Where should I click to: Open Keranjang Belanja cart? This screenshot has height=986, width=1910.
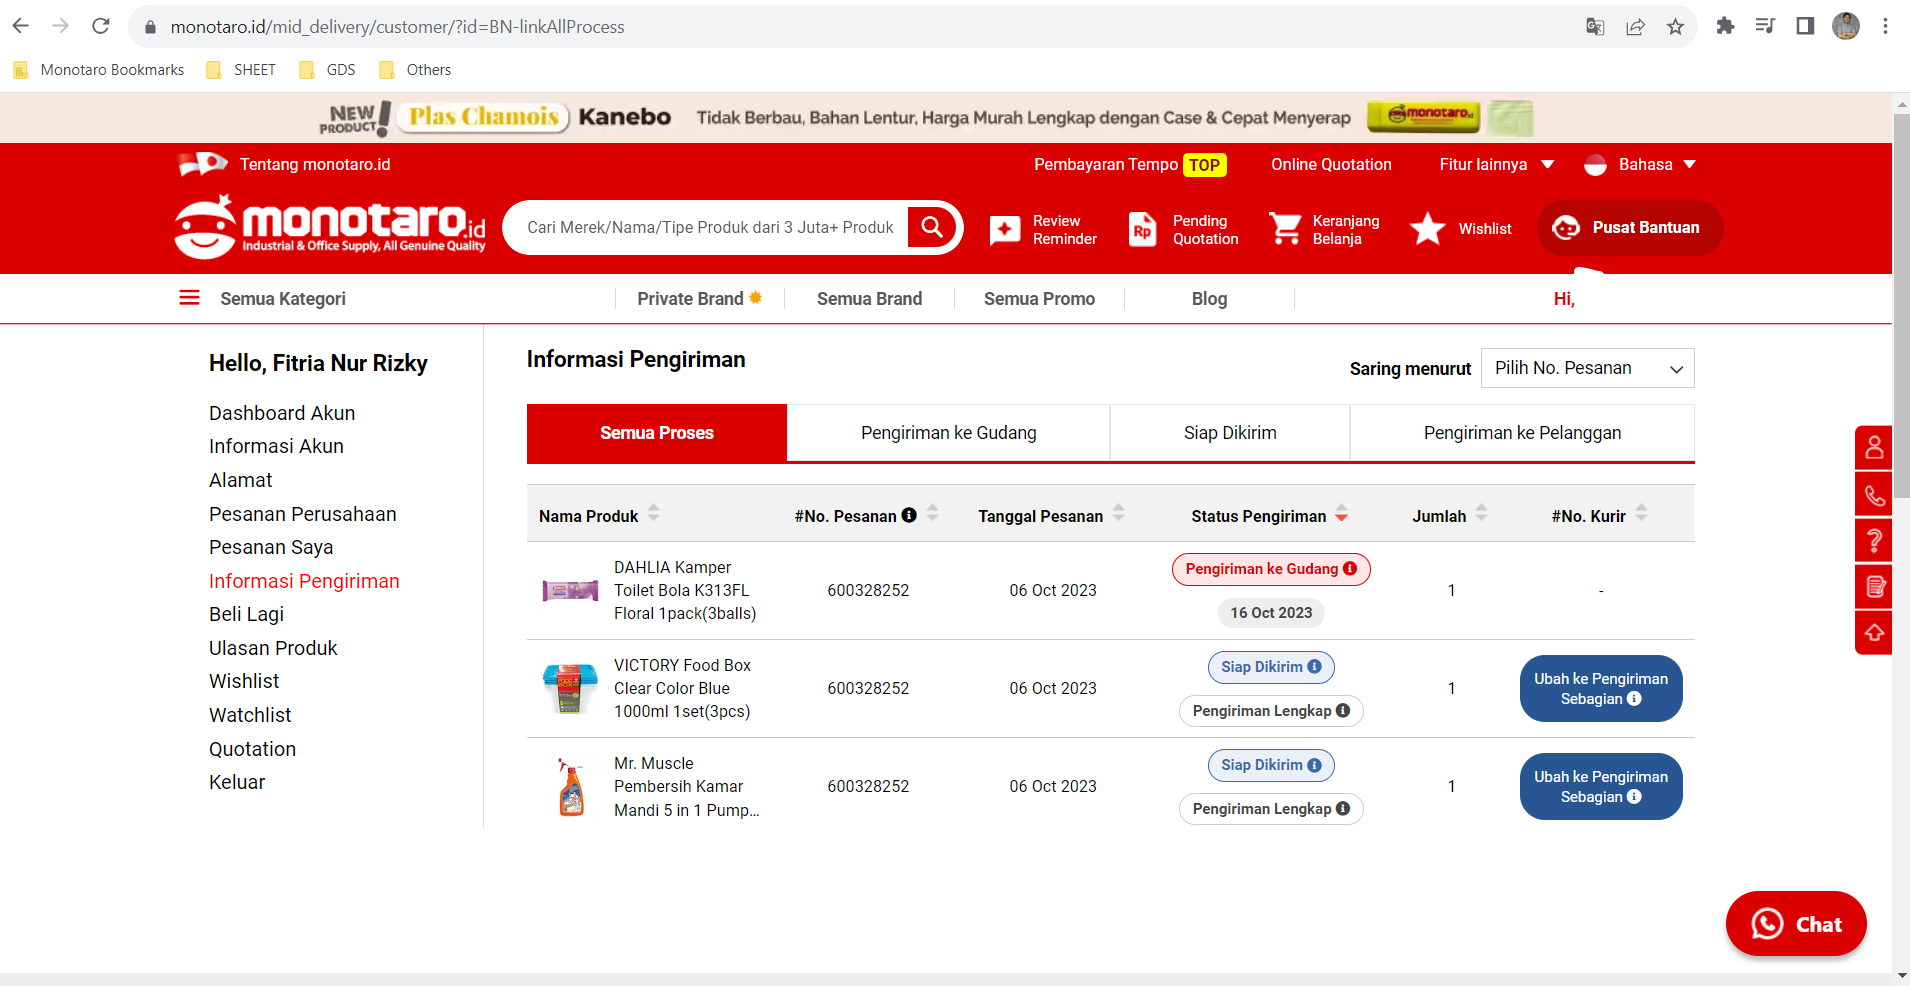(x=1324, y=229)
